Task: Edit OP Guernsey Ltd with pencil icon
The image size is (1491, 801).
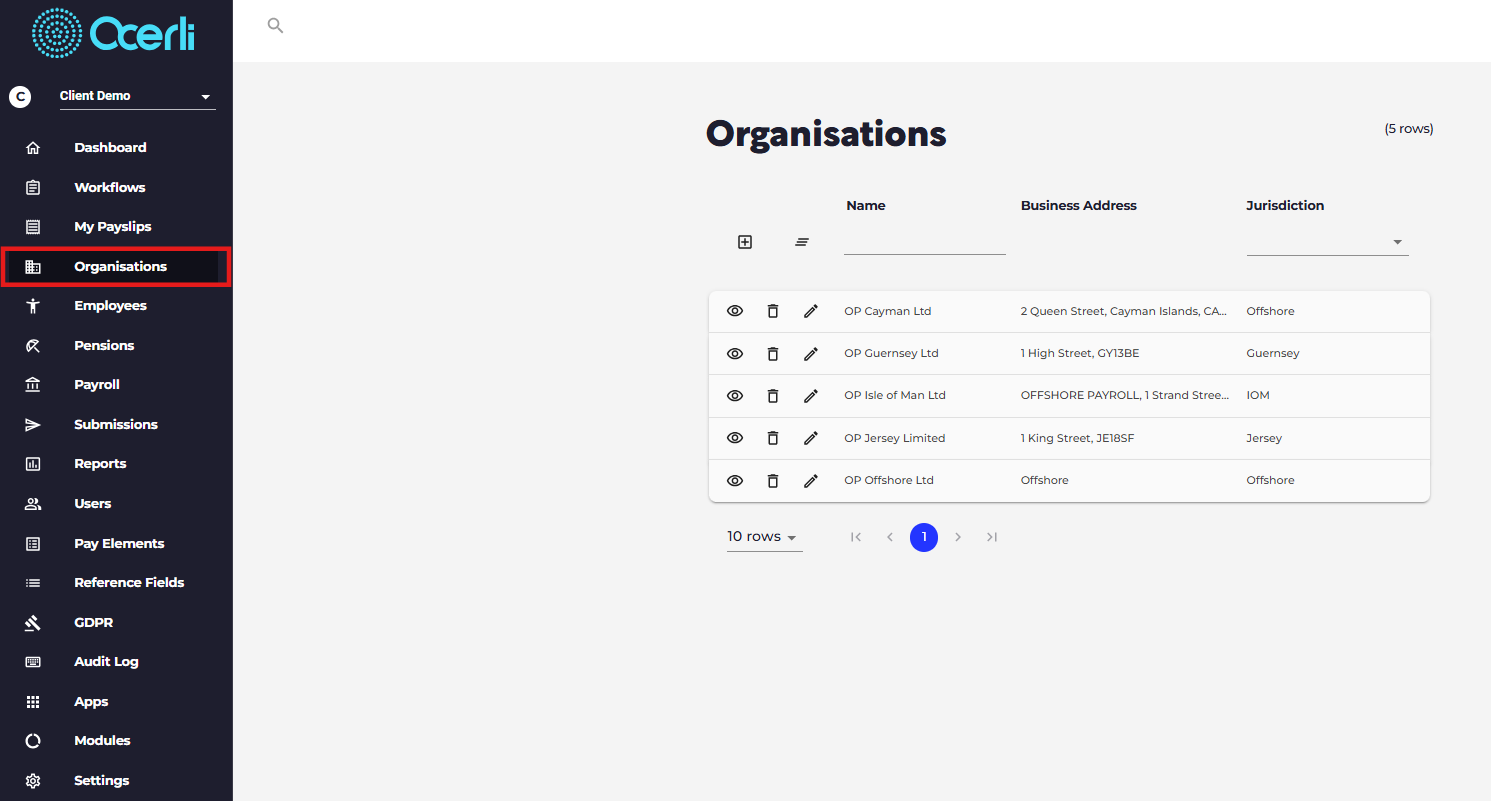Action: point(811,353)
